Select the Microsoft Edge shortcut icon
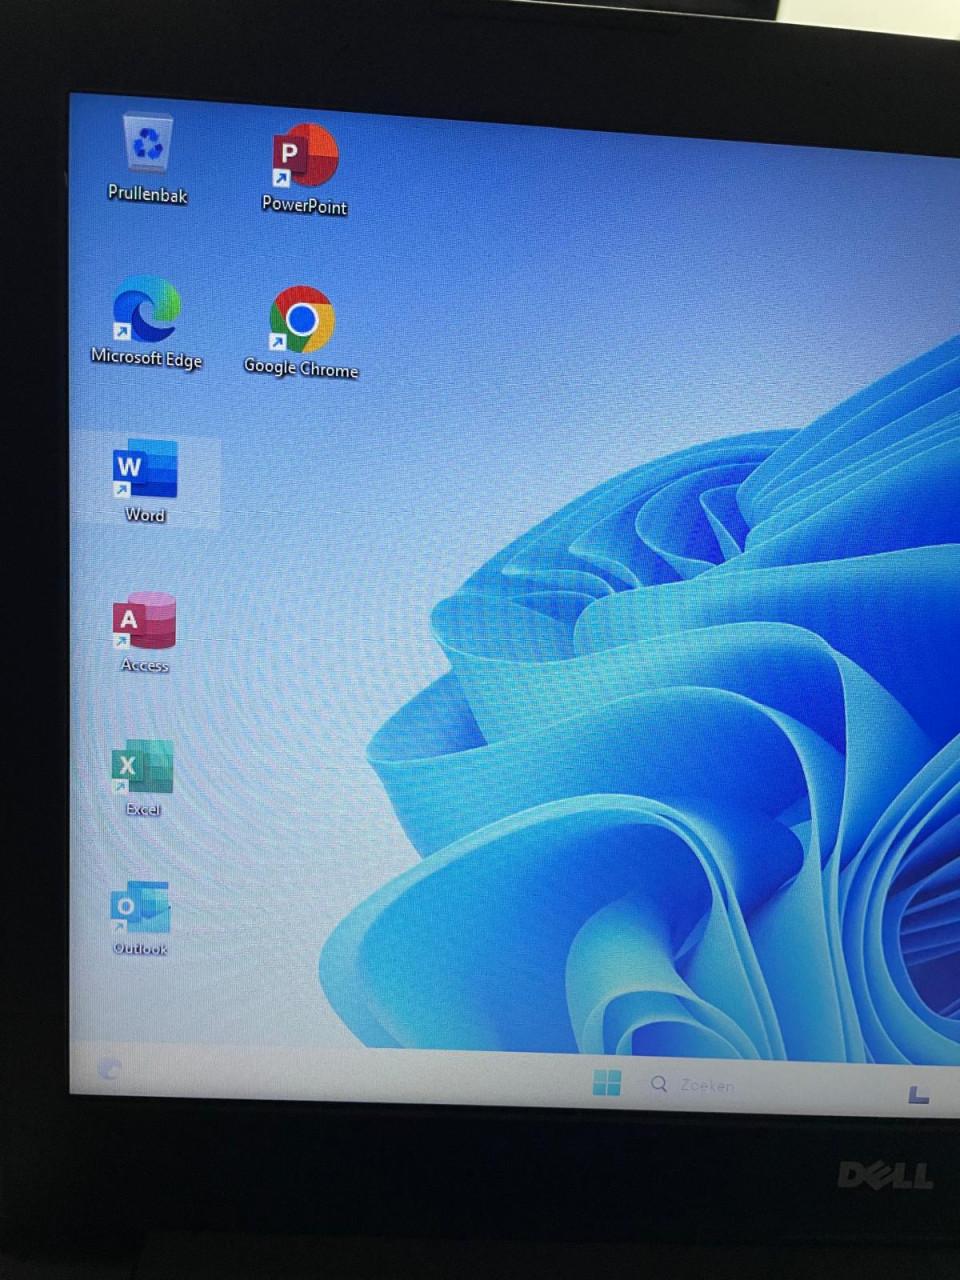Screen dimensions: 960x1280 [x=146, y=310]
